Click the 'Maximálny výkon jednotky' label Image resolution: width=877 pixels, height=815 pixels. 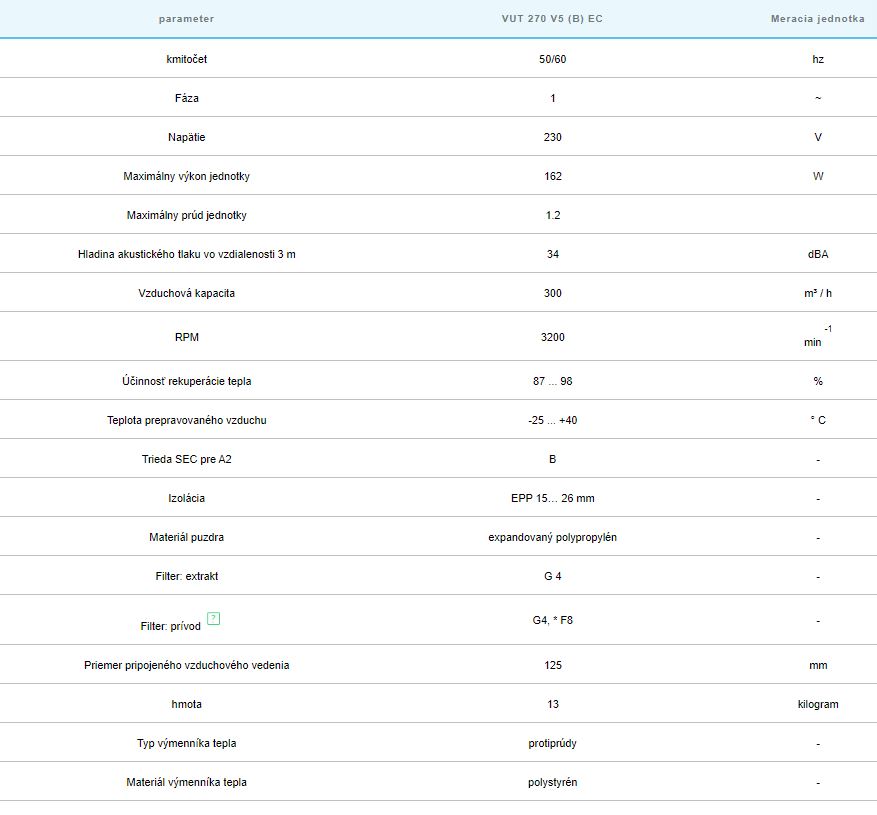coord(186,176)
